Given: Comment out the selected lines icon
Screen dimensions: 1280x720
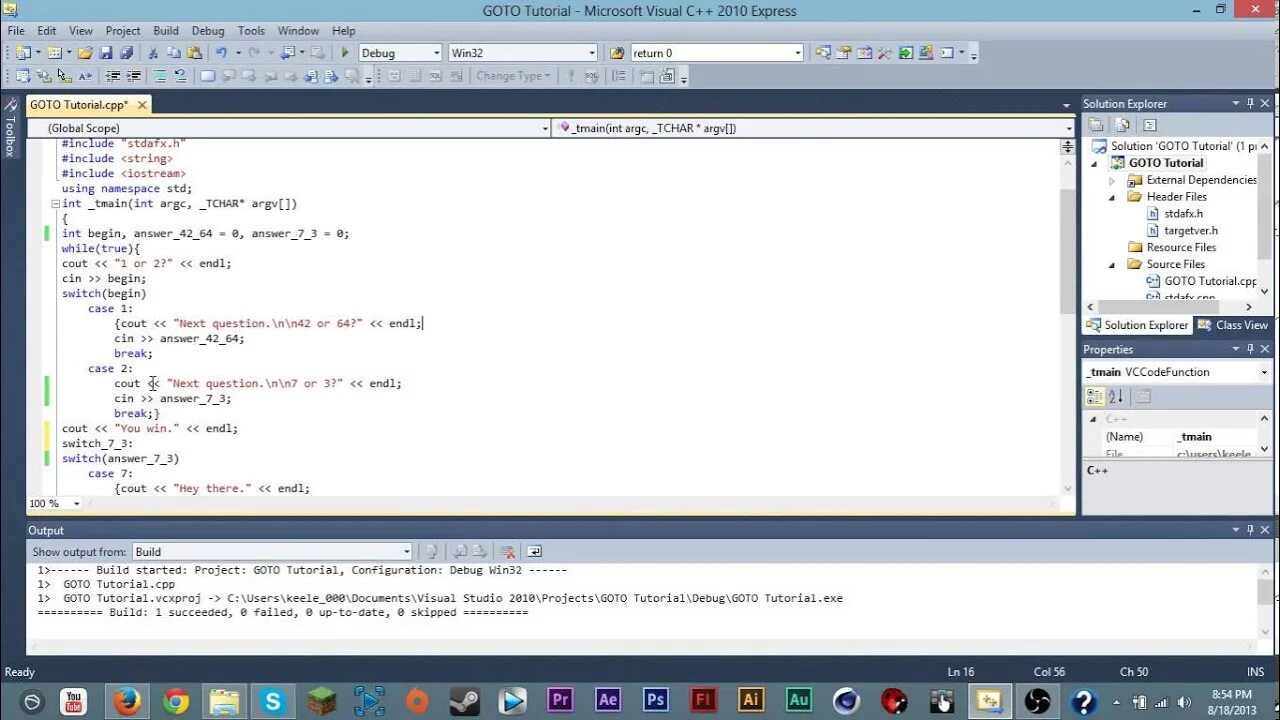Looking at the screenshot, I should [160, 76].
